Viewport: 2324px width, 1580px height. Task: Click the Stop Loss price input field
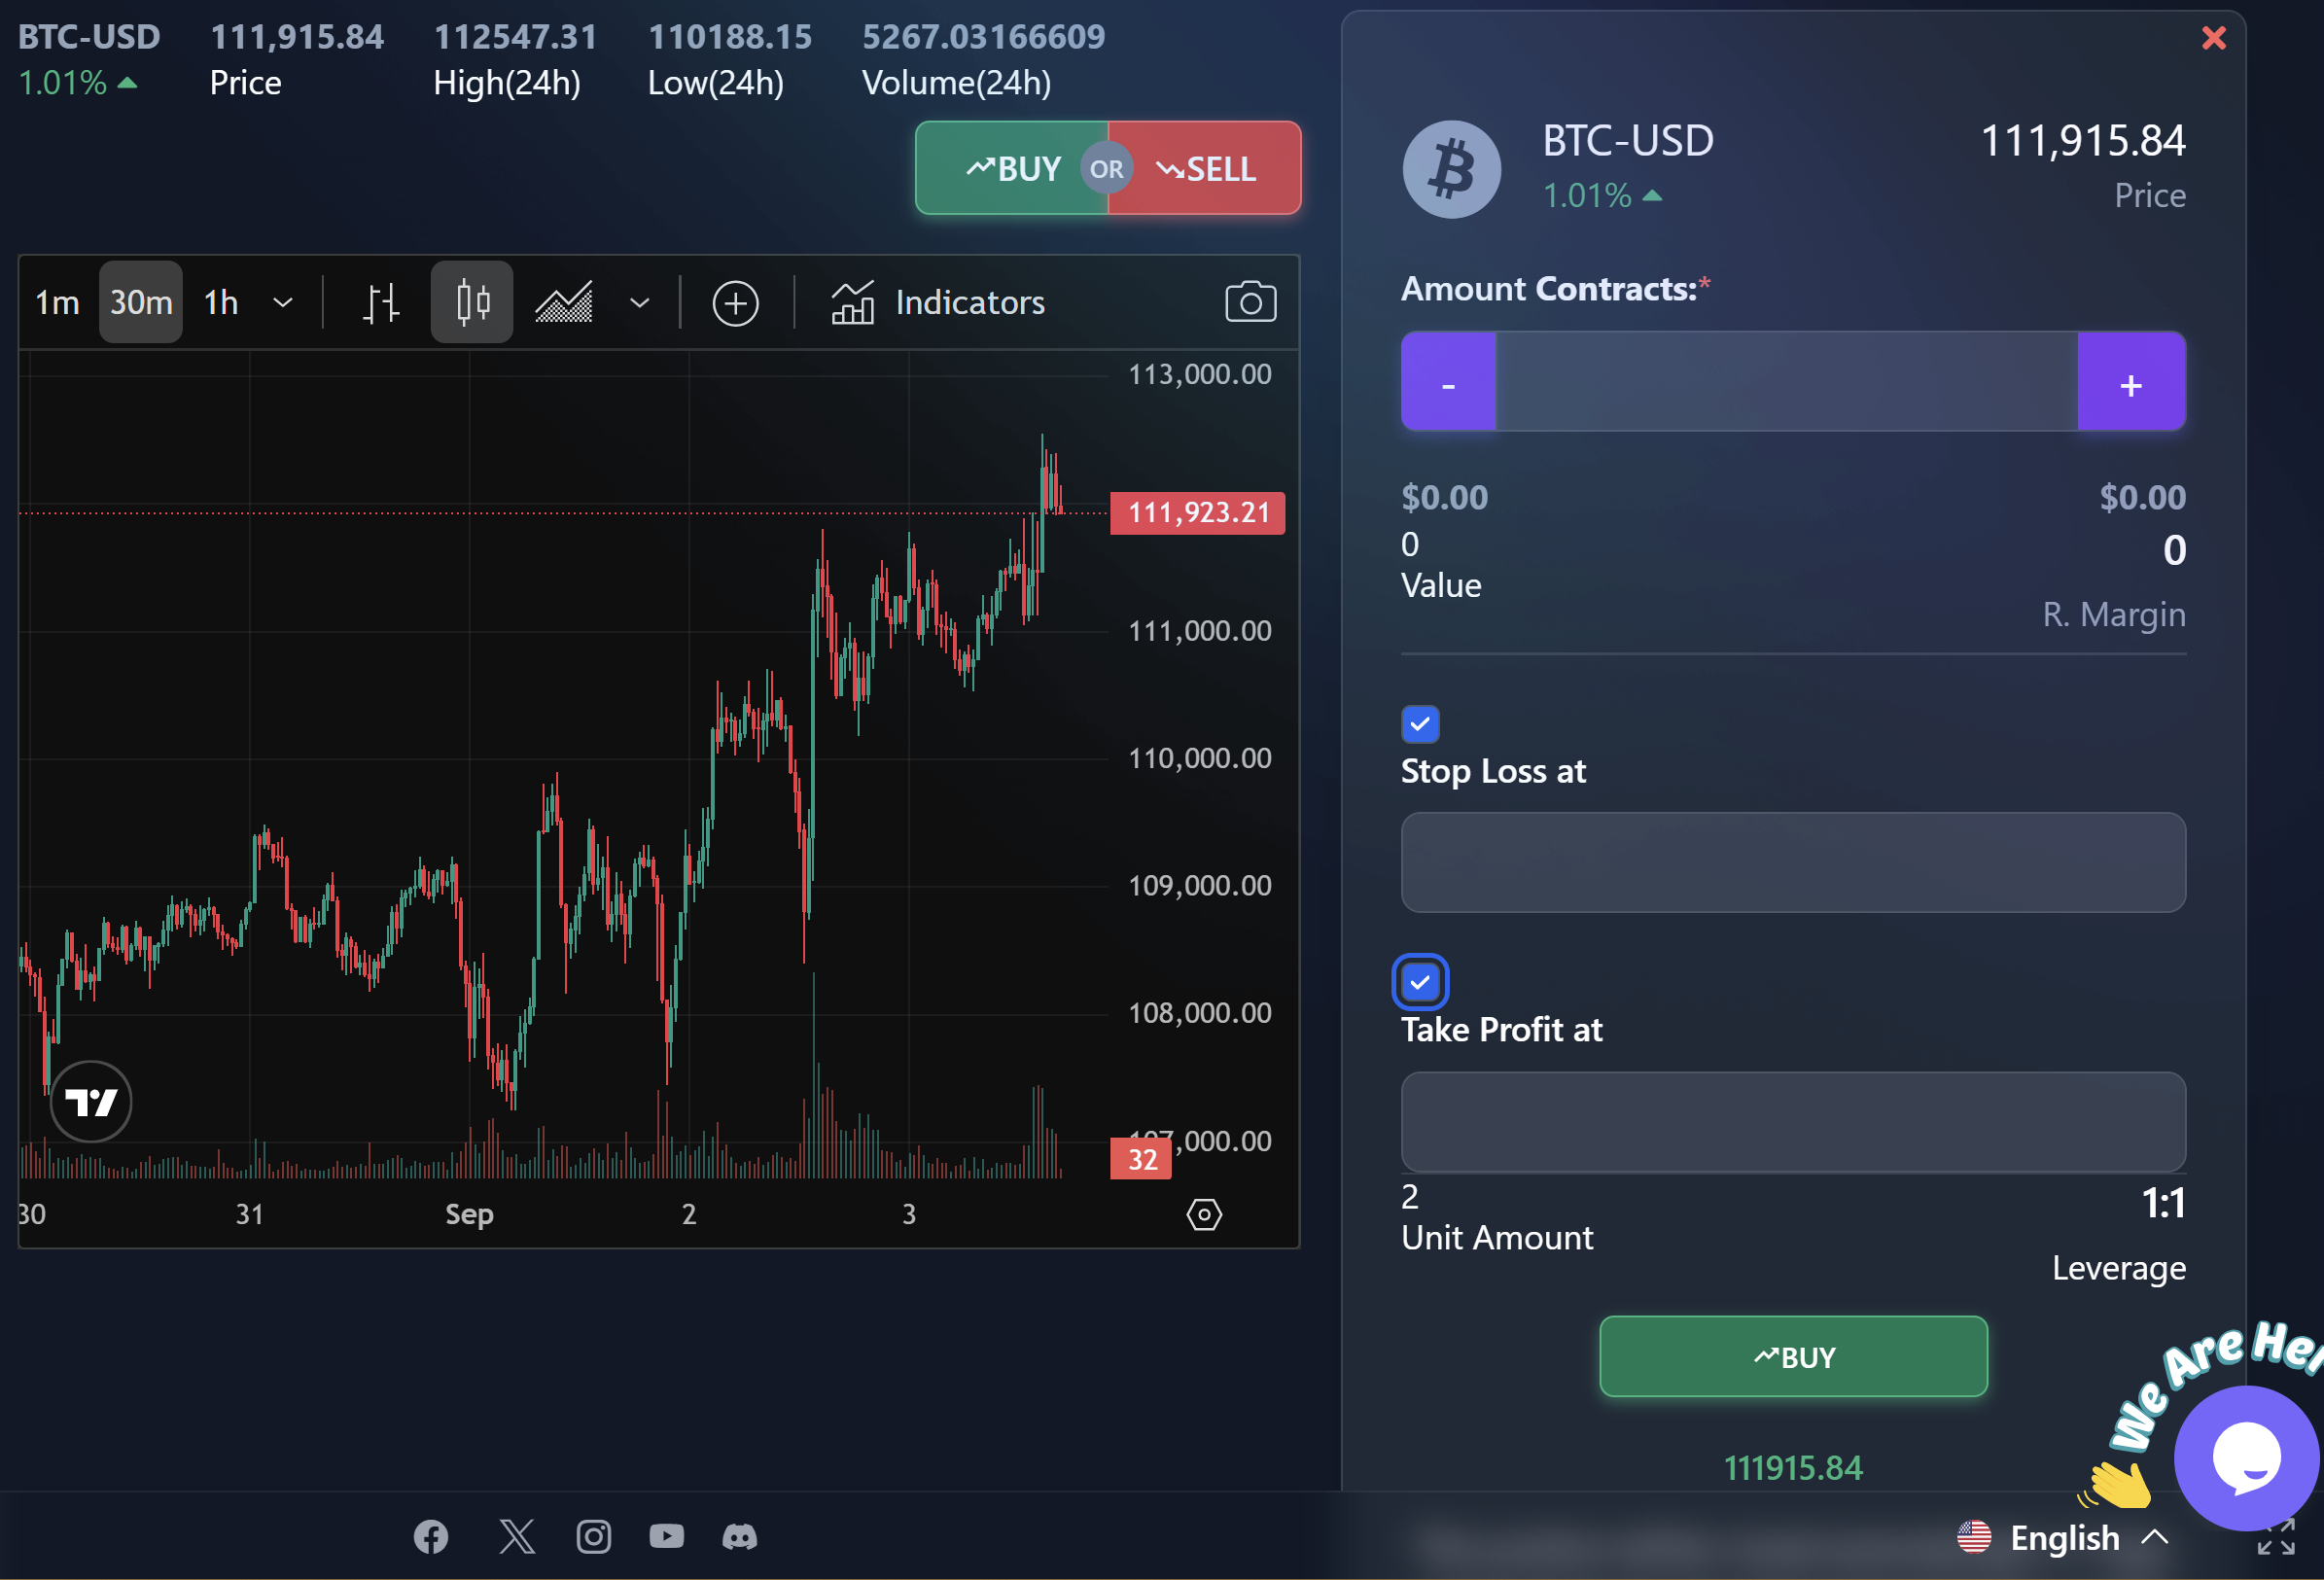pyautogui.click(x=1792, y=862)
